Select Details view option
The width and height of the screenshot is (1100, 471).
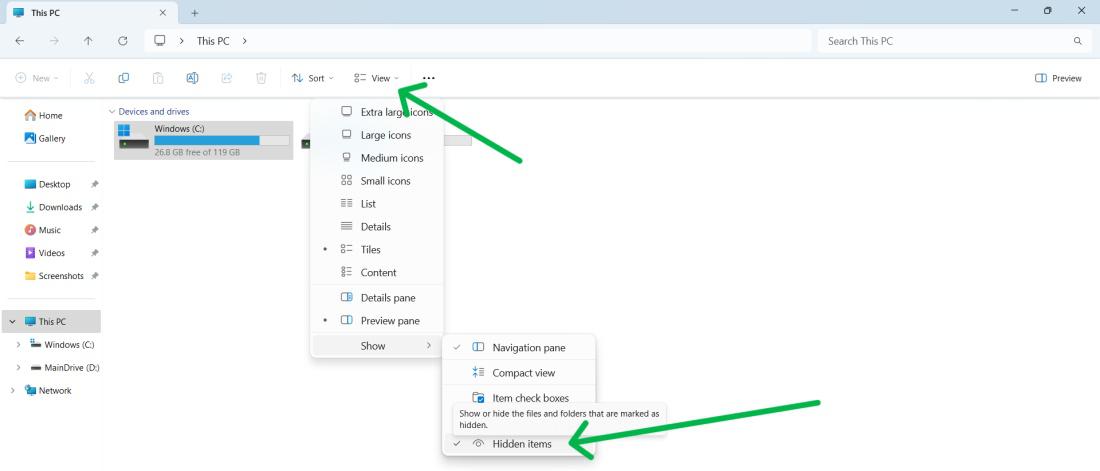pyautogui.click(x=377, y=227)
